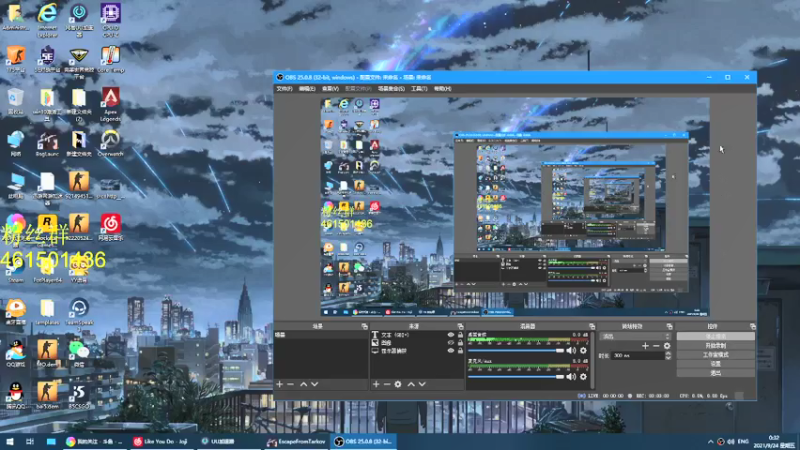Open the Windows Start menu
The width and height of the screenshot is (800, 450).
coord(10,441)
